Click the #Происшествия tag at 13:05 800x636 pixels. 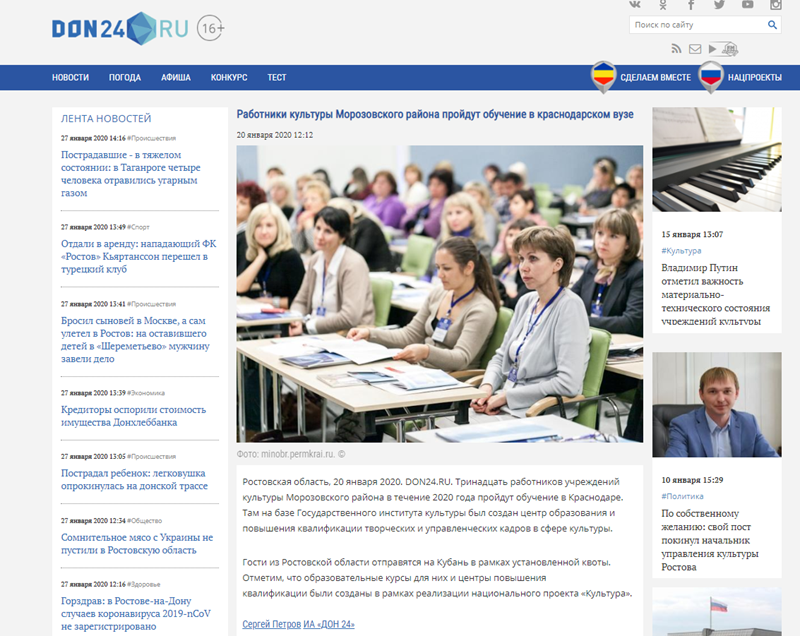pos(152,456)
